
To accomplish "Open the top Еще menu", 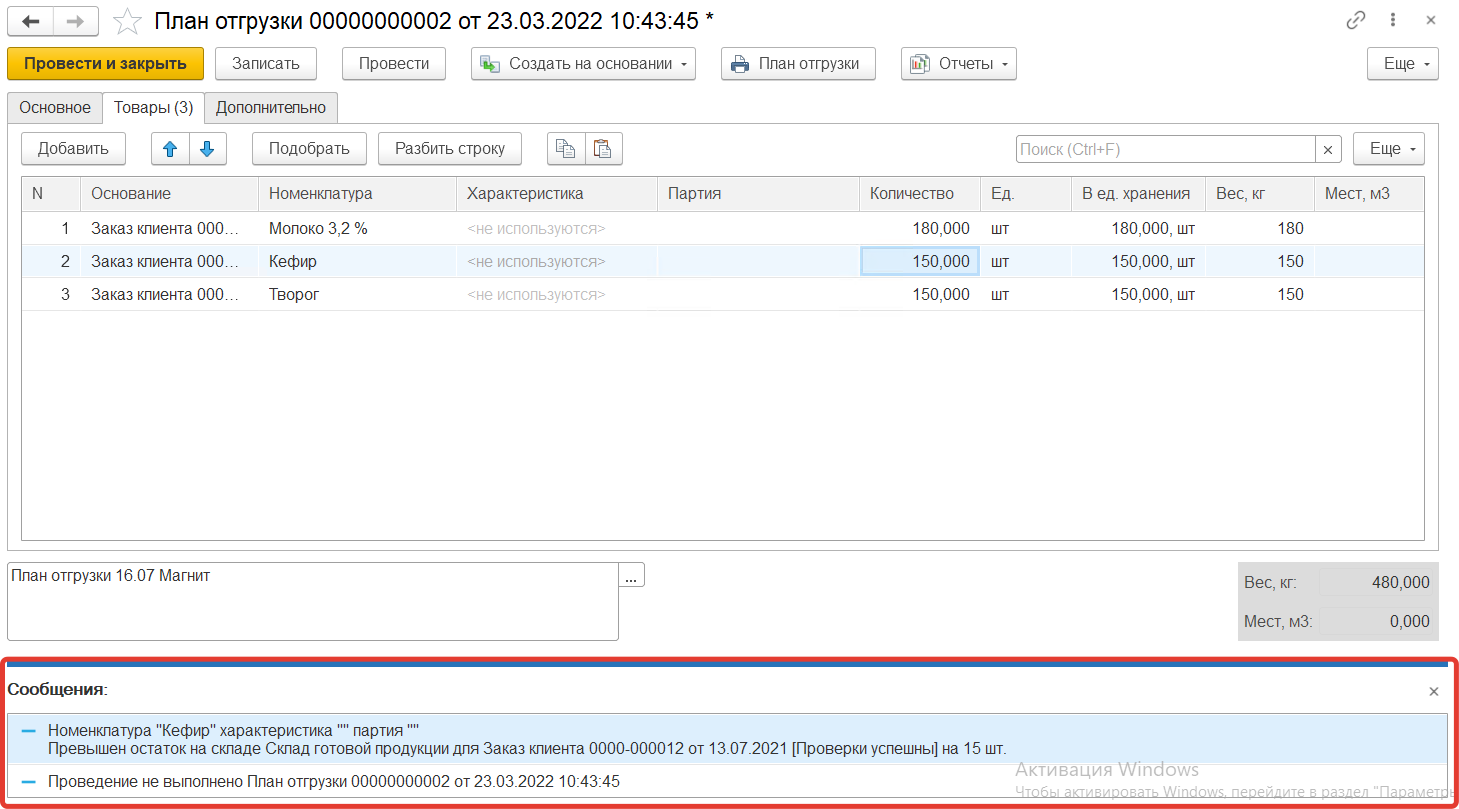I will [x=1402, y=64].
